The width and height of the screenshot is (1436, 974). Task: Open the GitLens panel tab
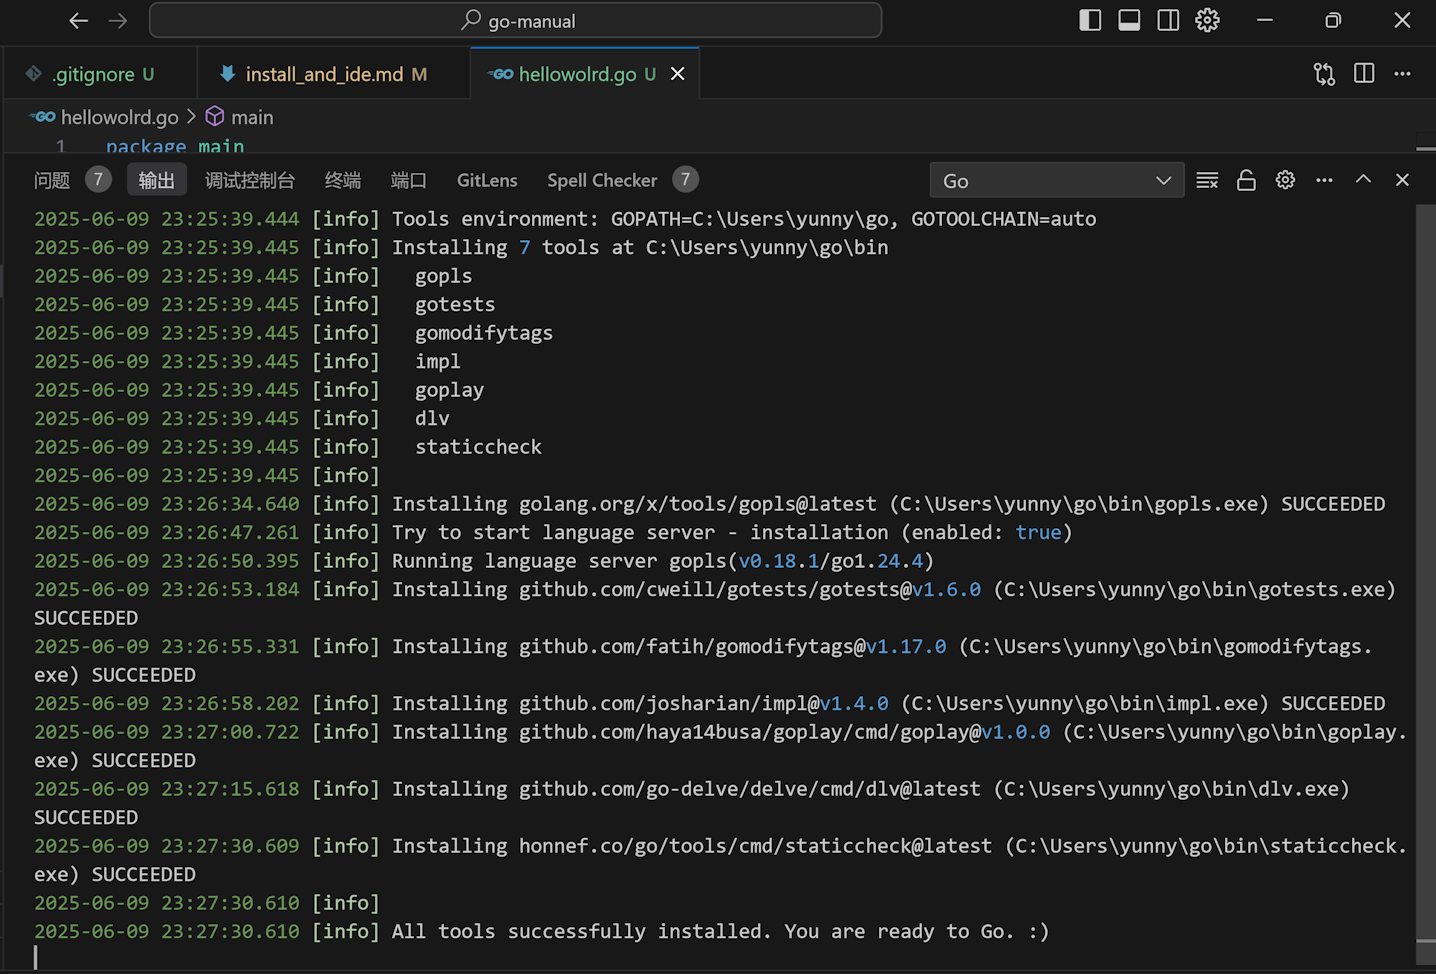[486, 180]
